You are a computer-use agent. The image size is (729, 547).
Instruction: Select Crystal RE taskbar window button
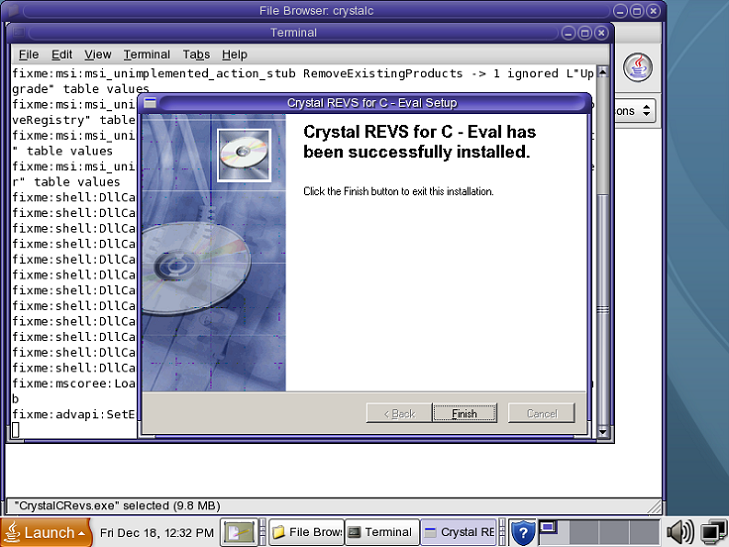tap(459, 532)
